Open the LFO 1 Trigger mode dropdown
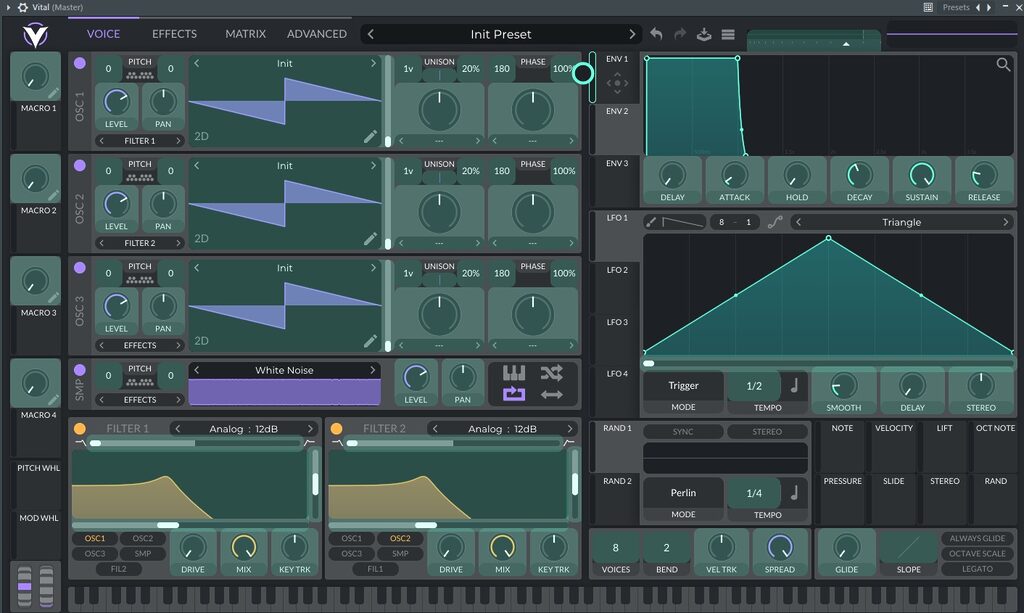This screenshot has width=1024, height=613. click(x=683, y=386)
